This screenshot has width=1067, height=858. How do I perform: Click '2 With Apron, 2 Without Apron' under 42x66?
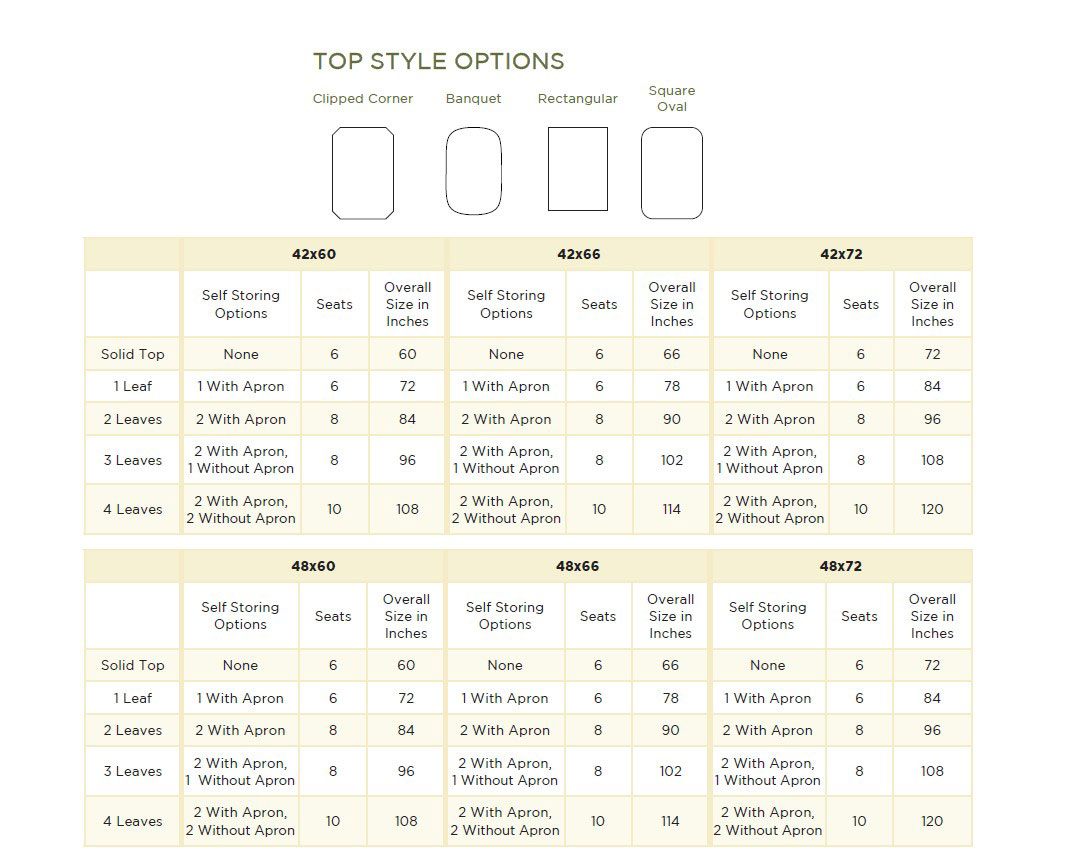tap(506, 510)
